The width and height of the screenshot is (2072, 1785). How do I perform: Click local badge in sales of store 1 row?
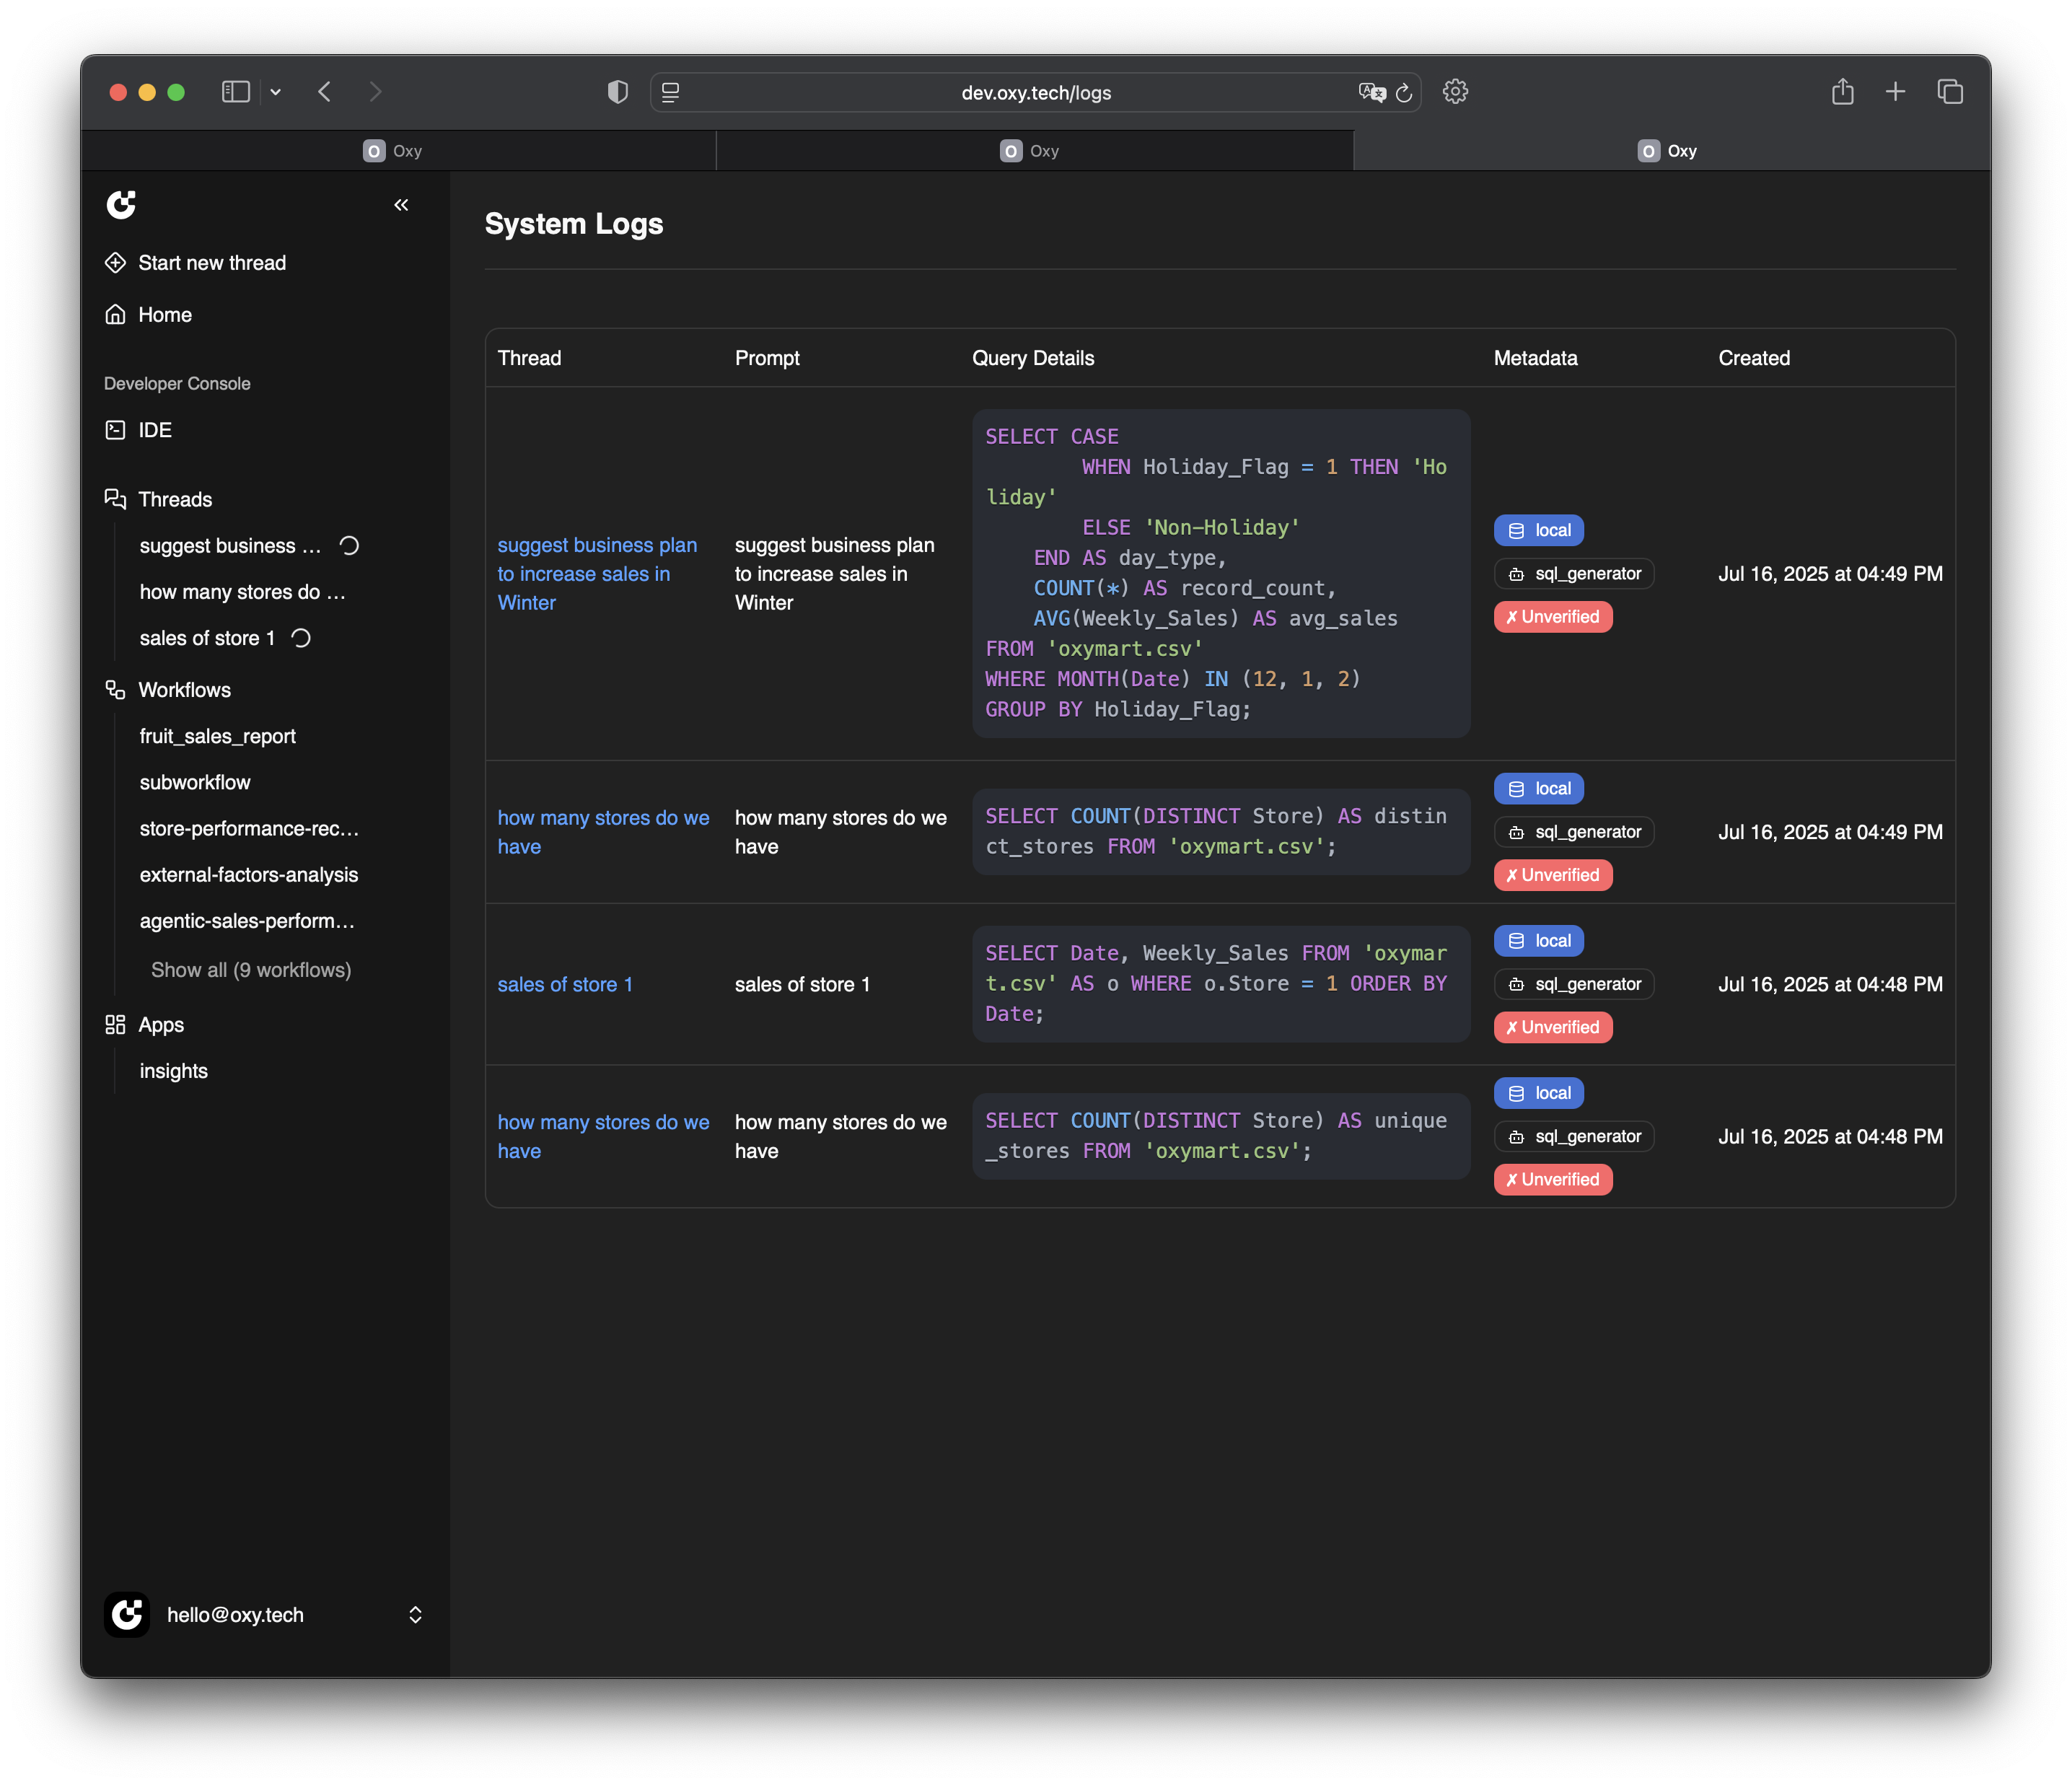[1539, 941]
